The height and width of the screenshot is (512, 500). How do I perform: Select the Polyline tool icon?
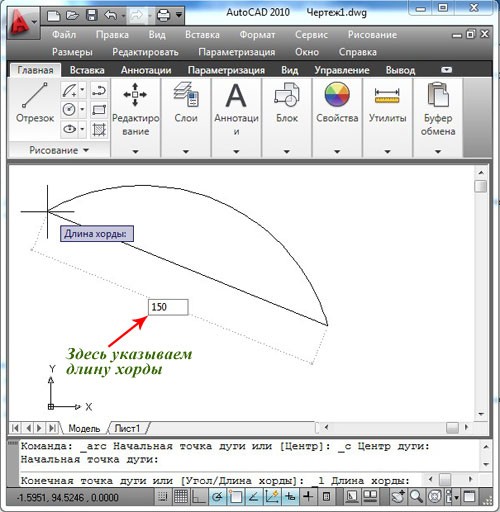(99, 90)
